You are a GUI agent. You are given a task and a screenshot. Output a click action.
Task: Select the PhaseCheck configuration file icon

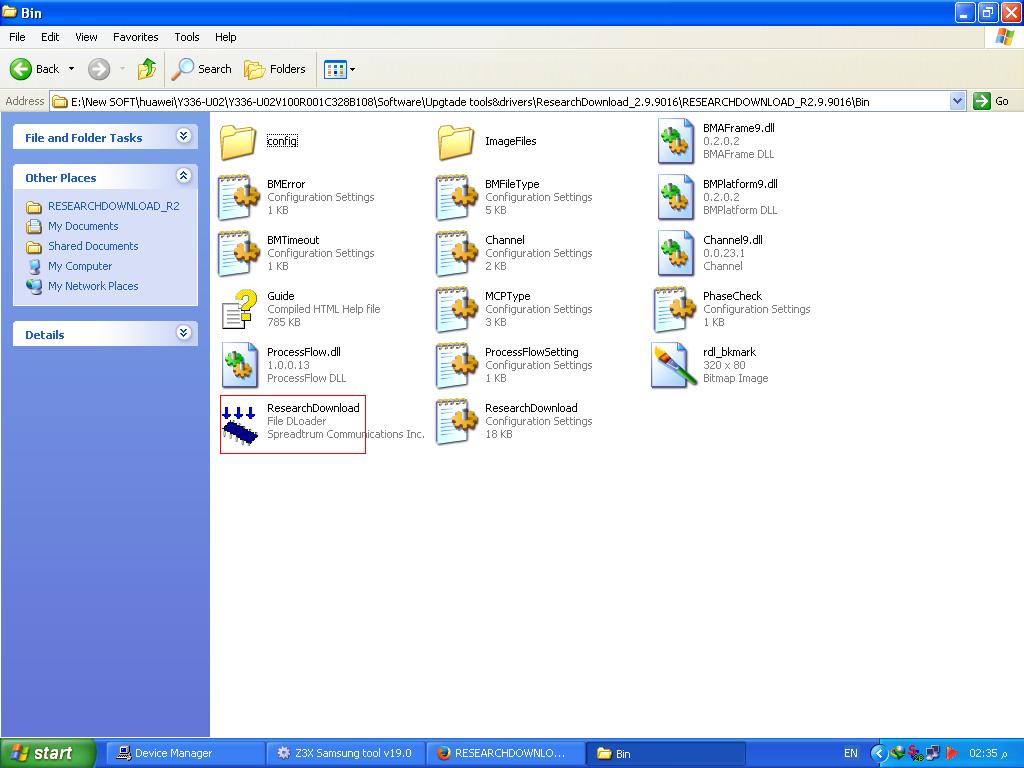click(x=674, y=309)
